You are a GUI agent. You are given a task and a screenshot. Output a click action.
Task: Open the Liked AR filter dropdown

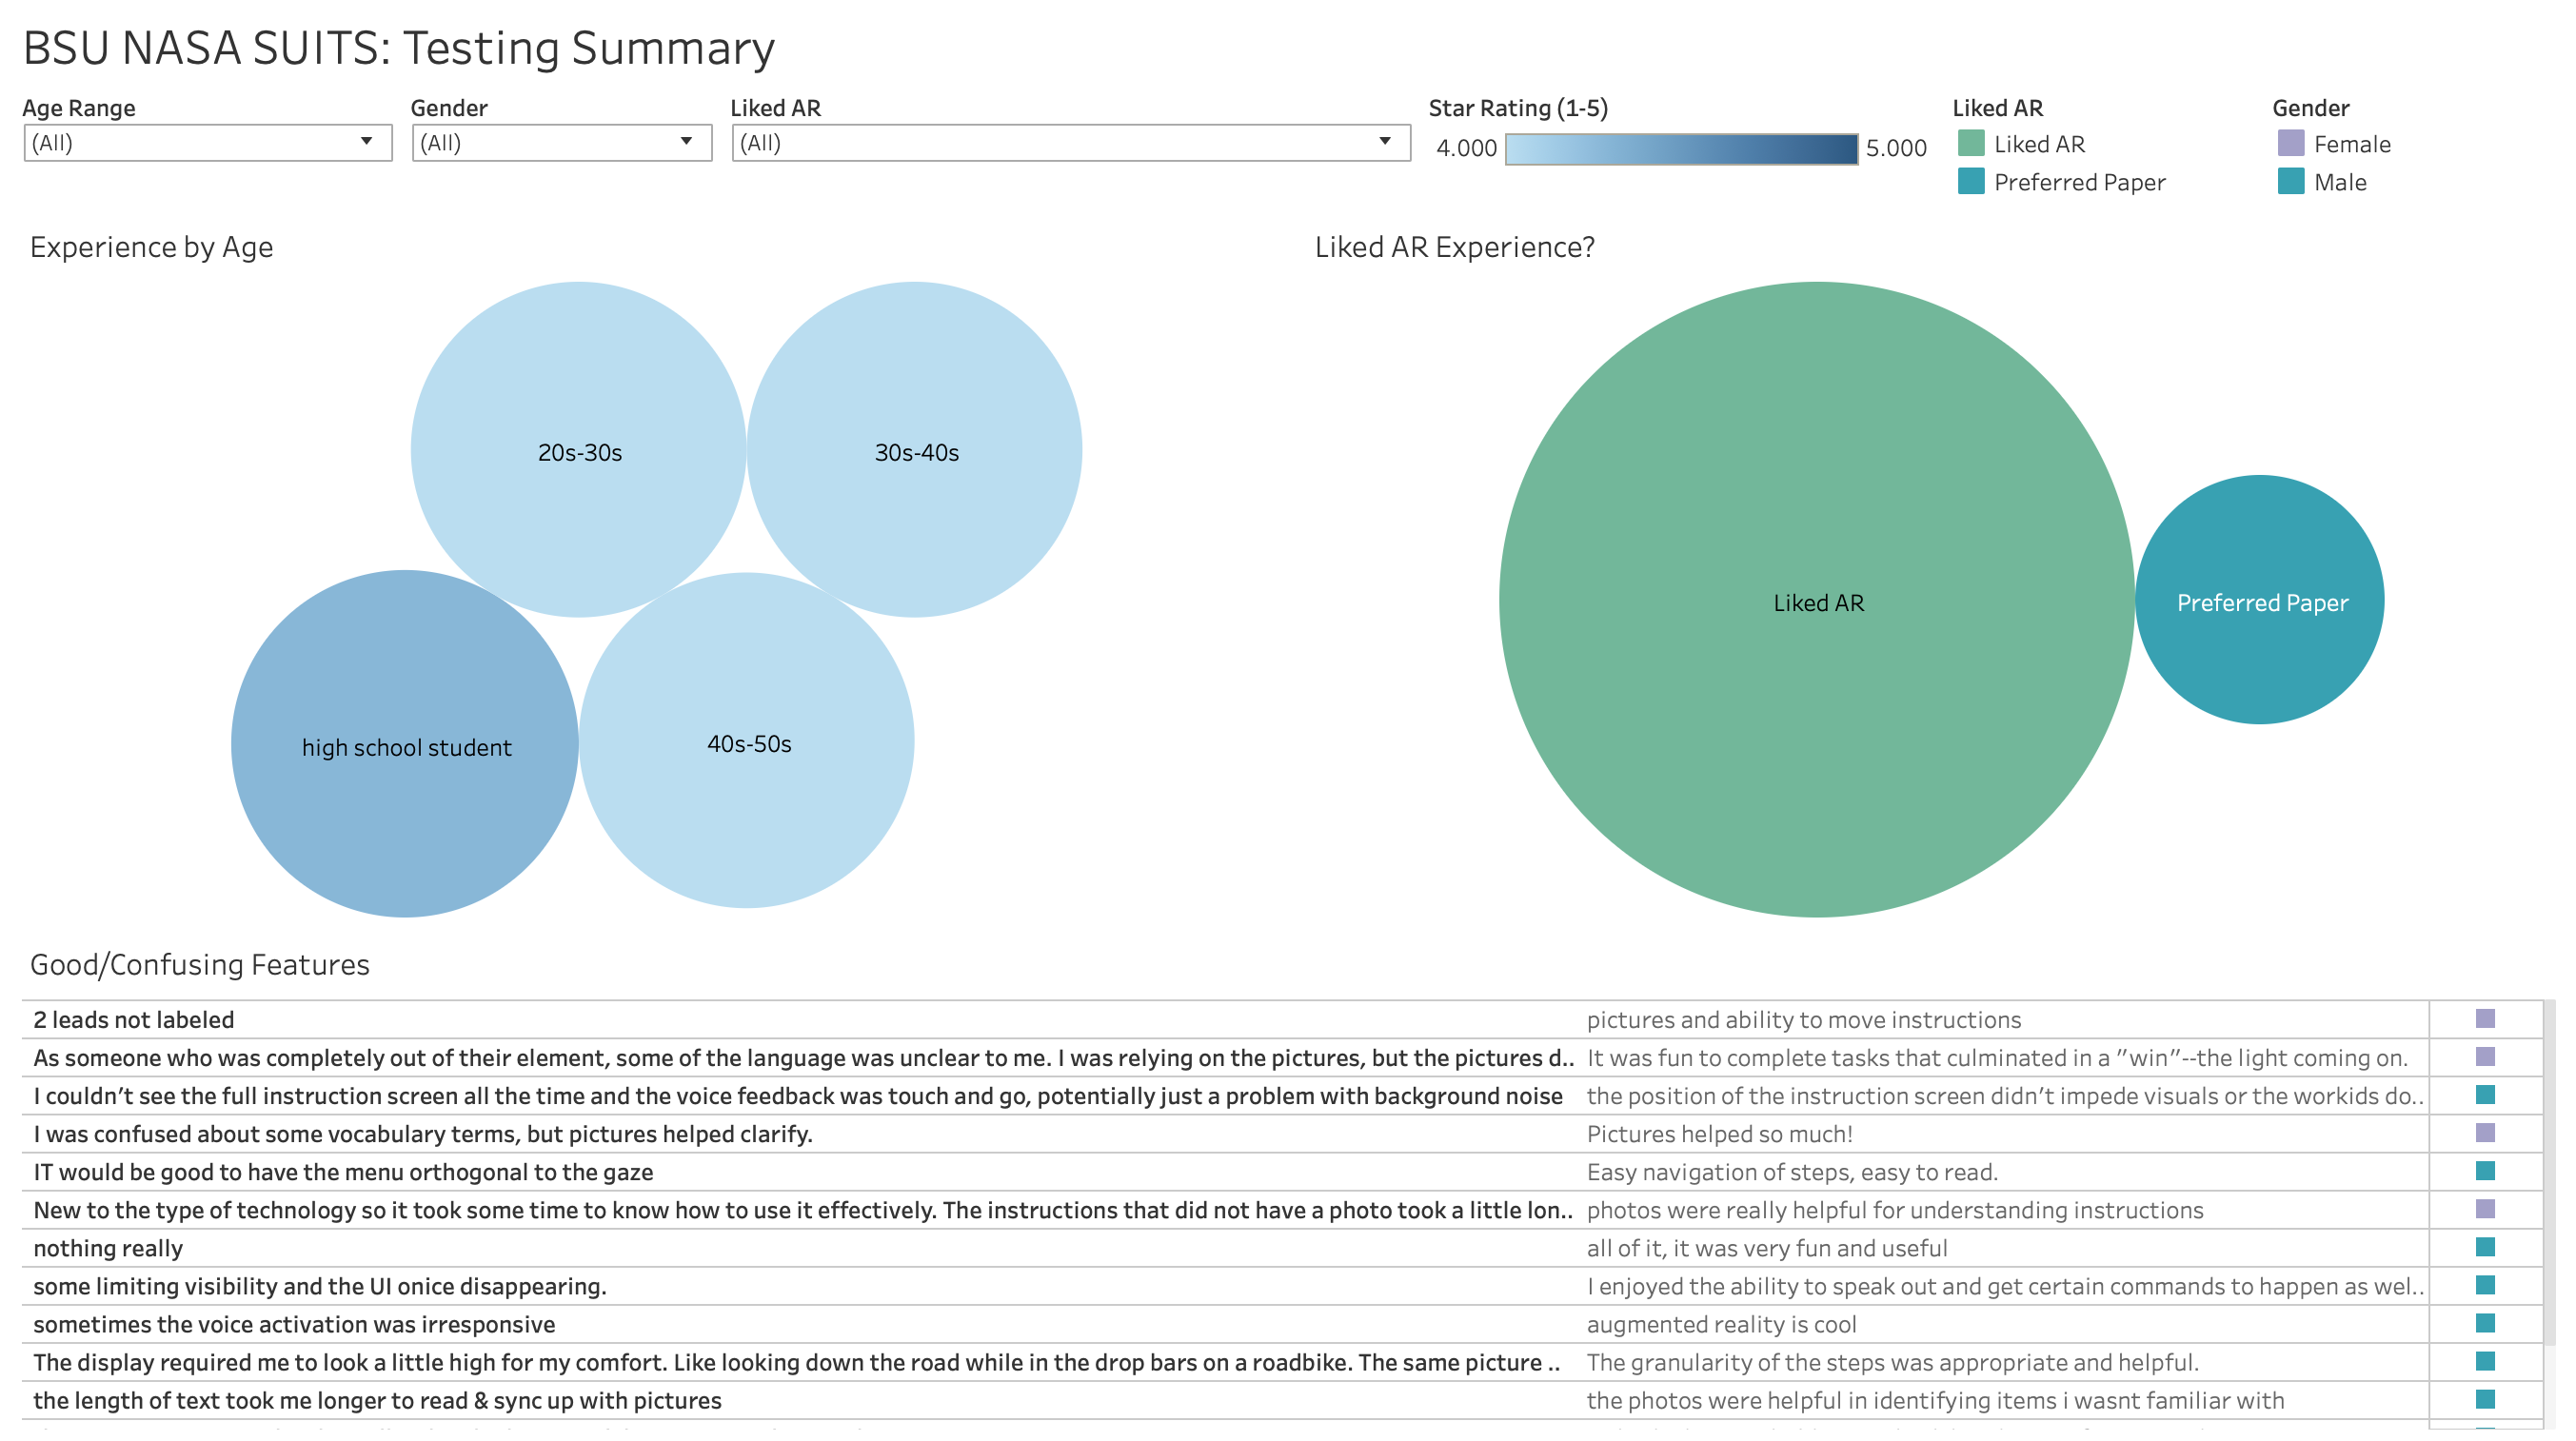[1071, 143]
